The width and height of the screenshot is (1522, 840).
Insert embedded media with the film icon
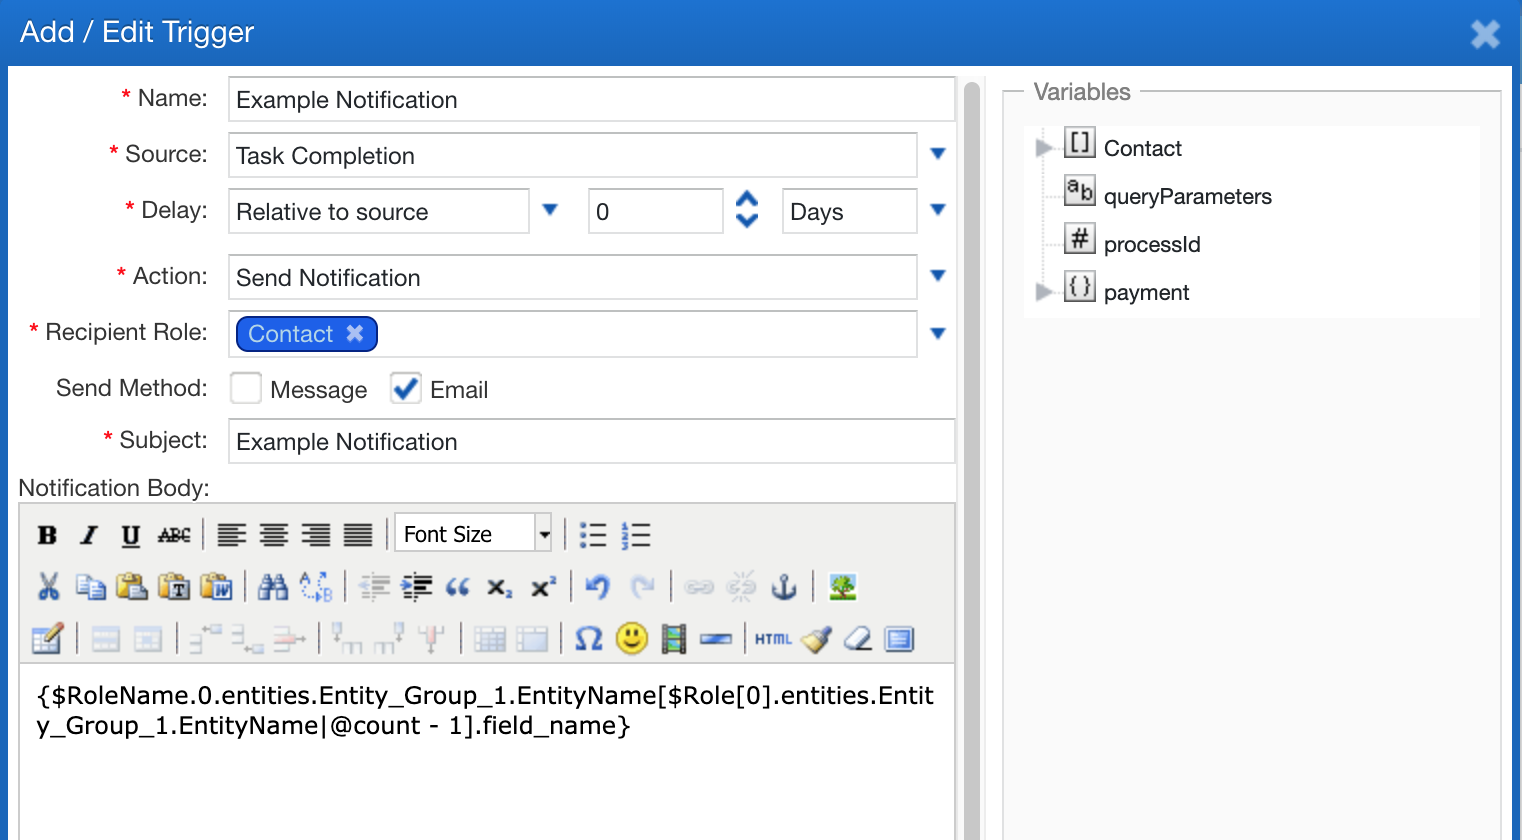(x=674, y=639)
